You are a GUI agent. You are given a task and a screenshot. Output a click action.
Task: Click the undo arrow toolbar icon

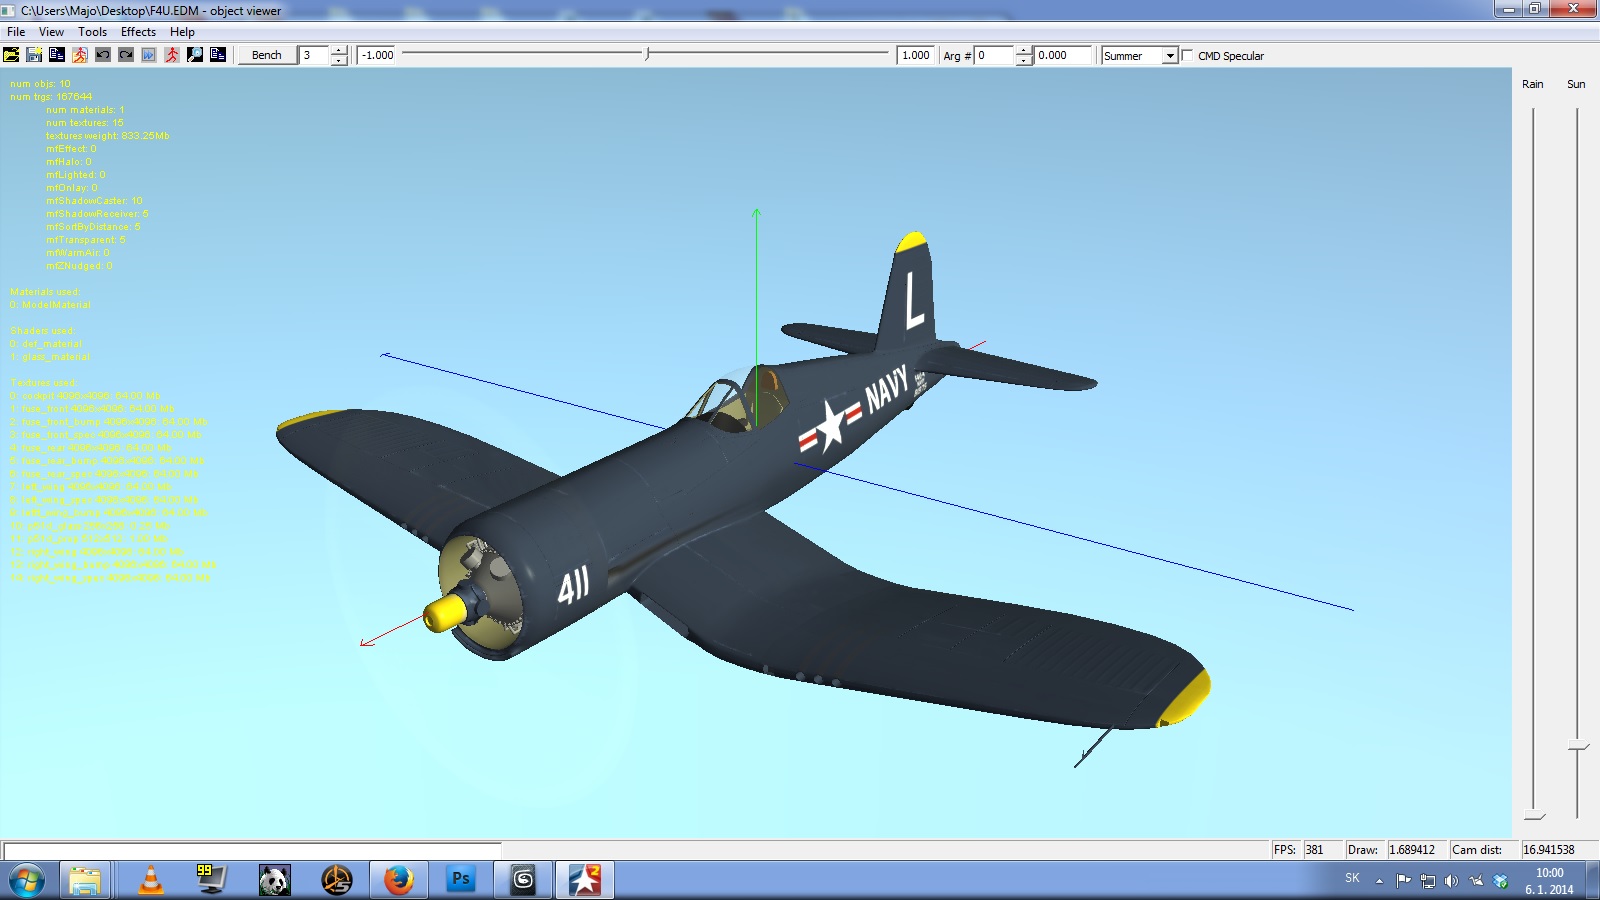click(x=103, y=55)
